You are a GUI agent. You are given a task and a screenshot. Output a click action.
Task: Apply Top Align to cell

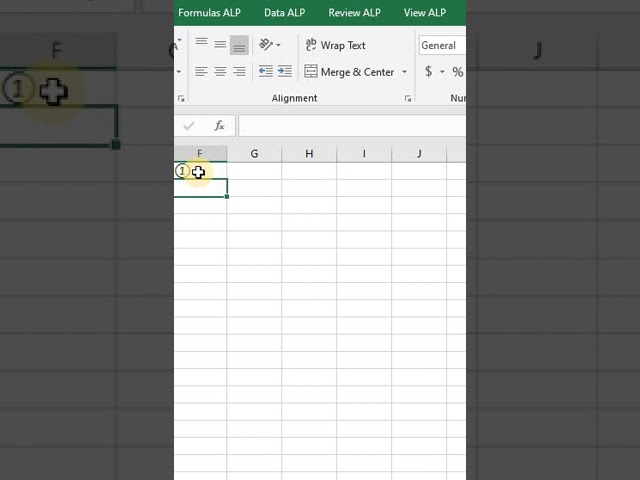tap(201, 44)
